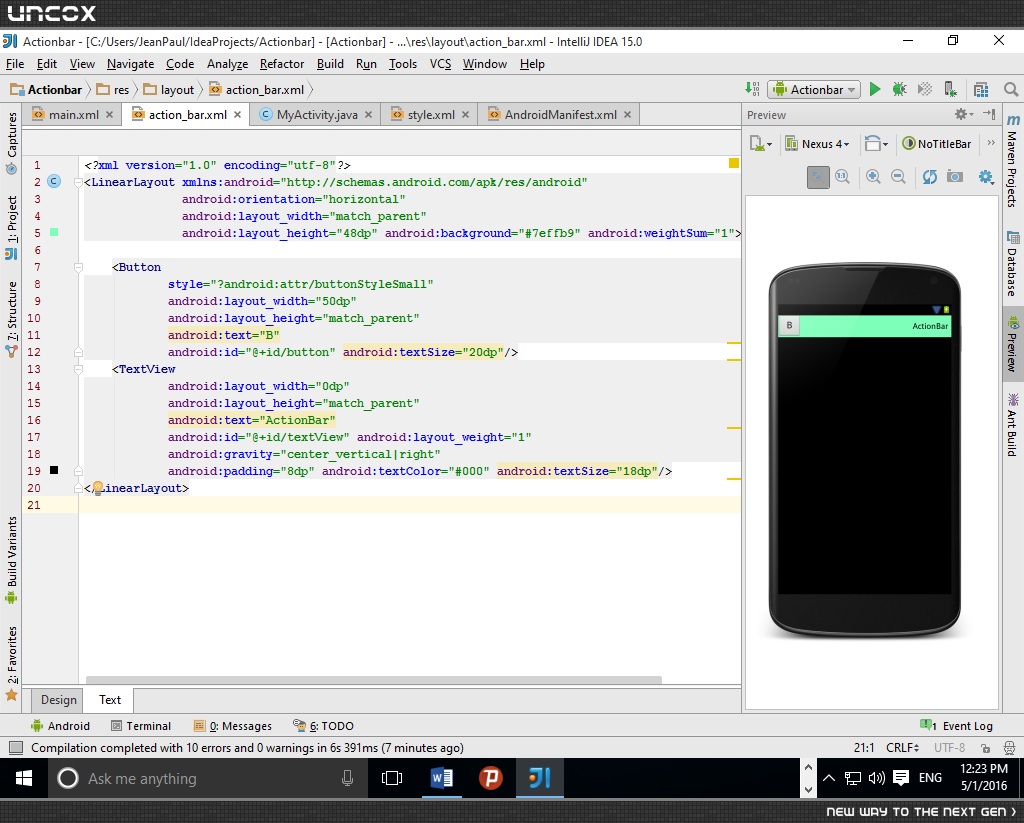Viewport: 1024px width, 823px height.
Task: Open the Actionbar run configuration dropdown
Action: (x=814, y=89)
